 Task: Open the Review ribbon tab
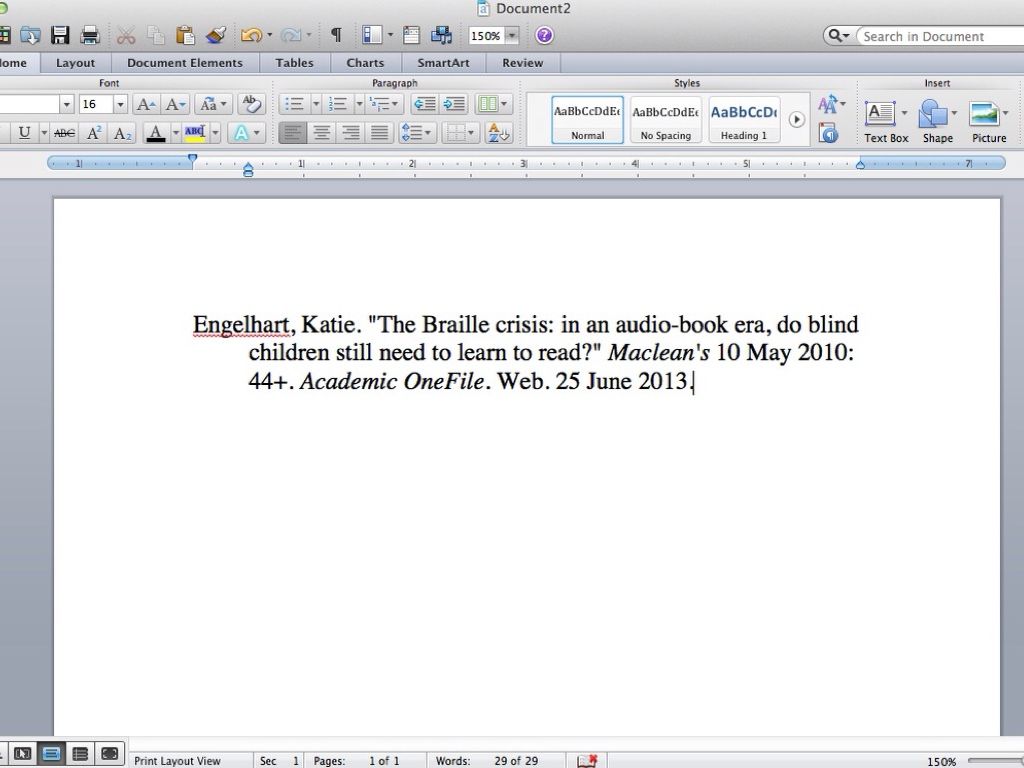522,62
